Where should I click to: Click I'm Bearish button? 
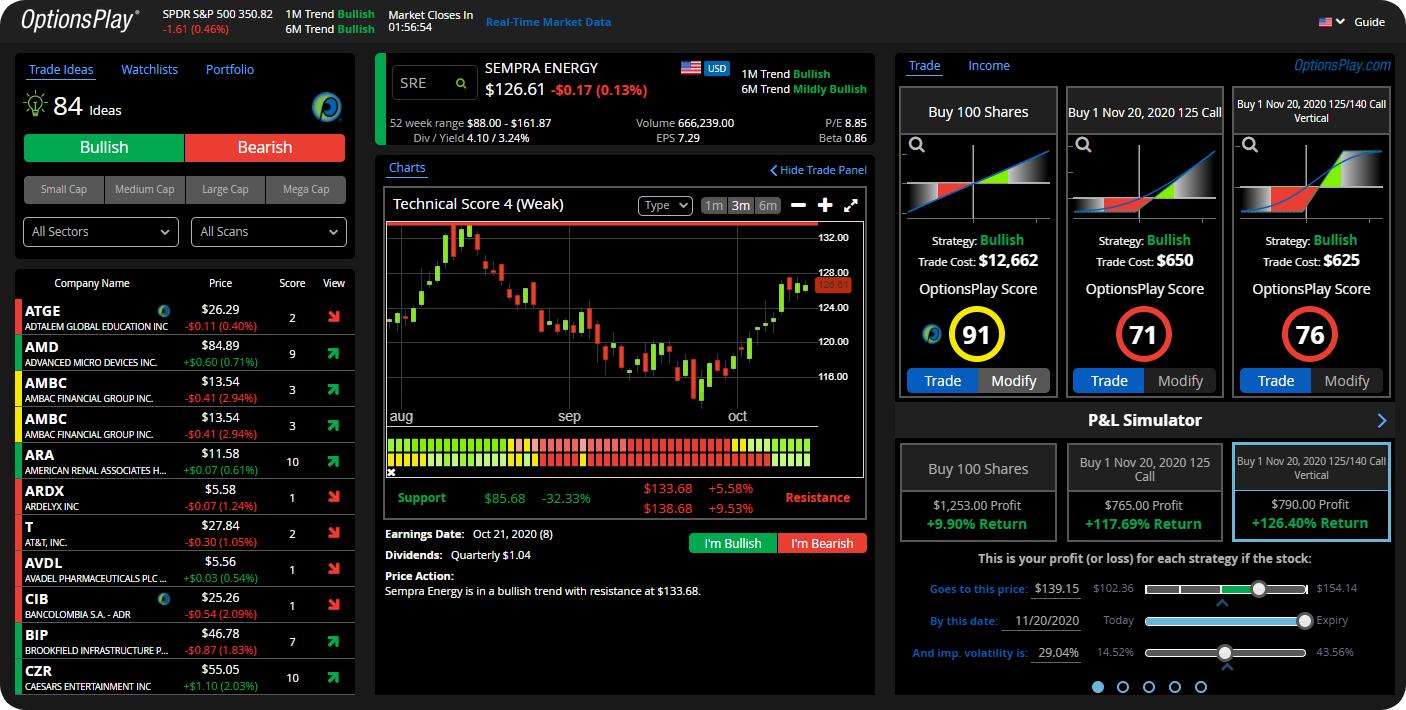tap(822, 544)
